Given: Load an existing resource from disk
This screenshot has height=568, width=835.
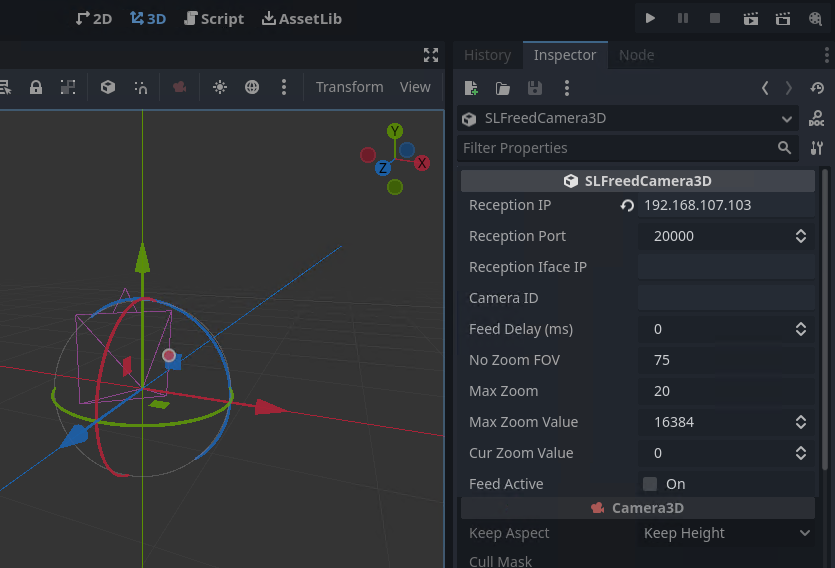Looking at the screenshot, I should click(503, 88).
